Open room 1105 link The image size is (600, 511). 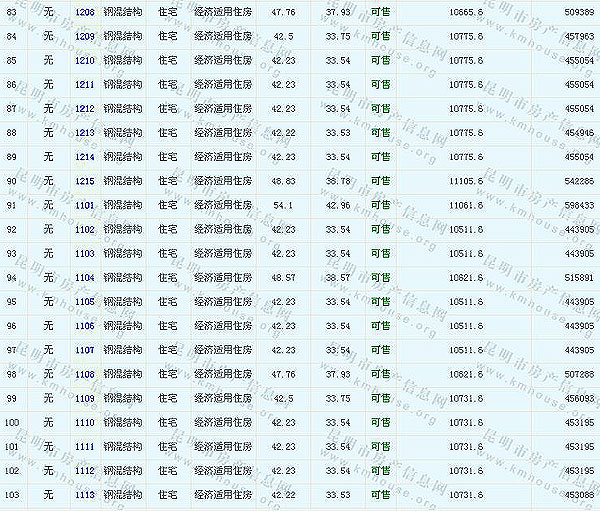pyautogui.click(x=85, y=301)
